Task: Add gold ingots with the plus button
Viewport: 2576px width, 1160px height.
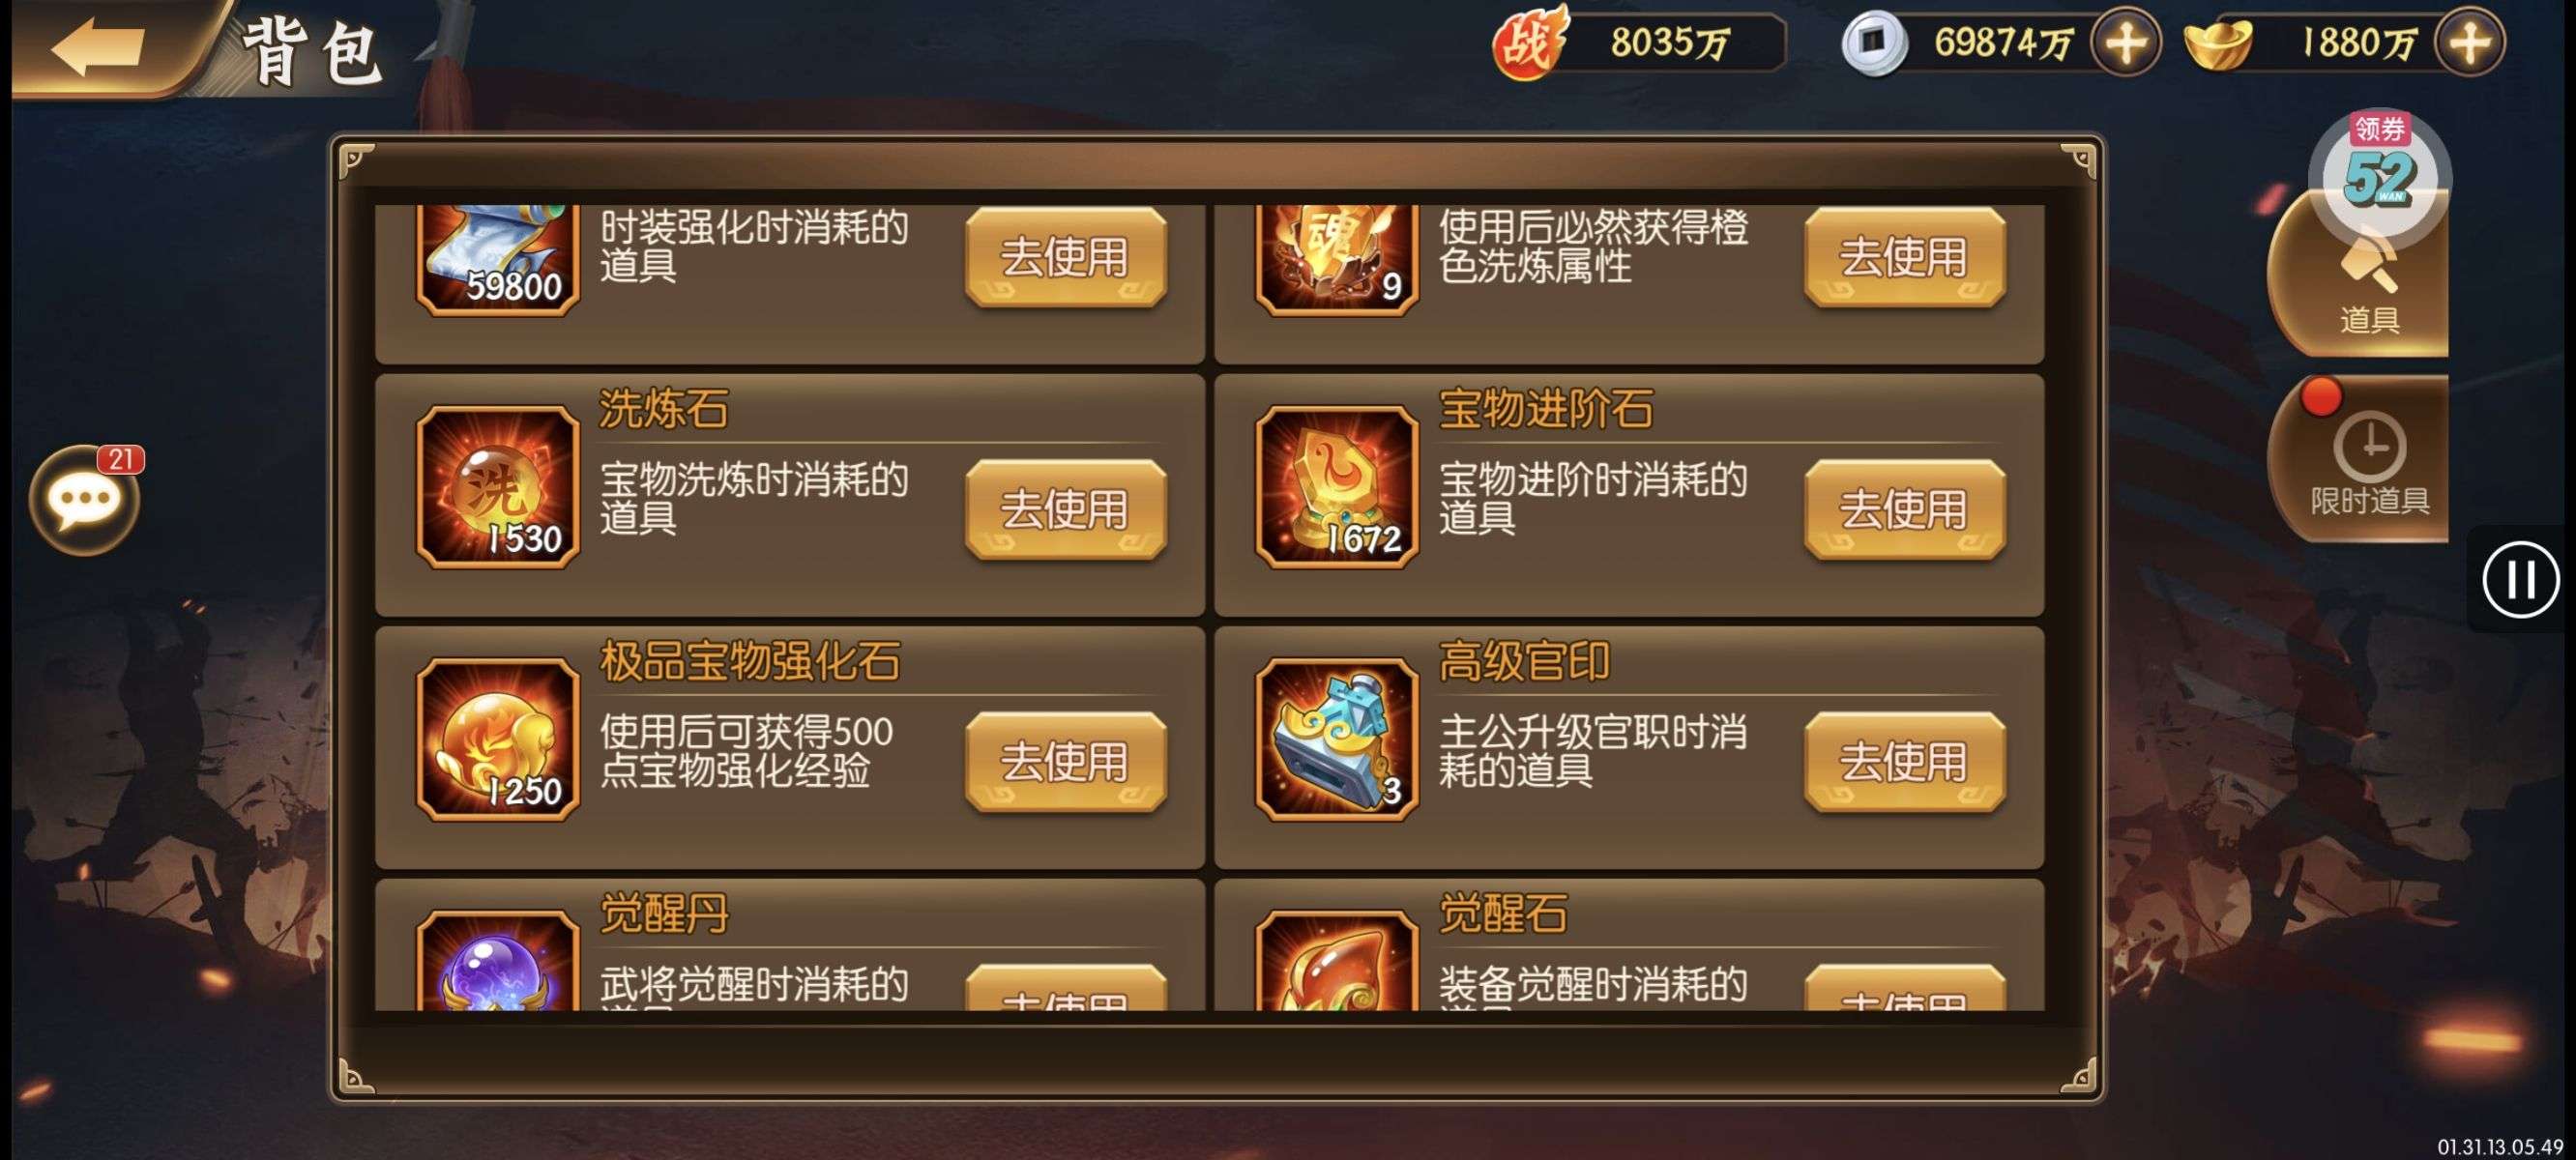Action: pos(2470,42)
